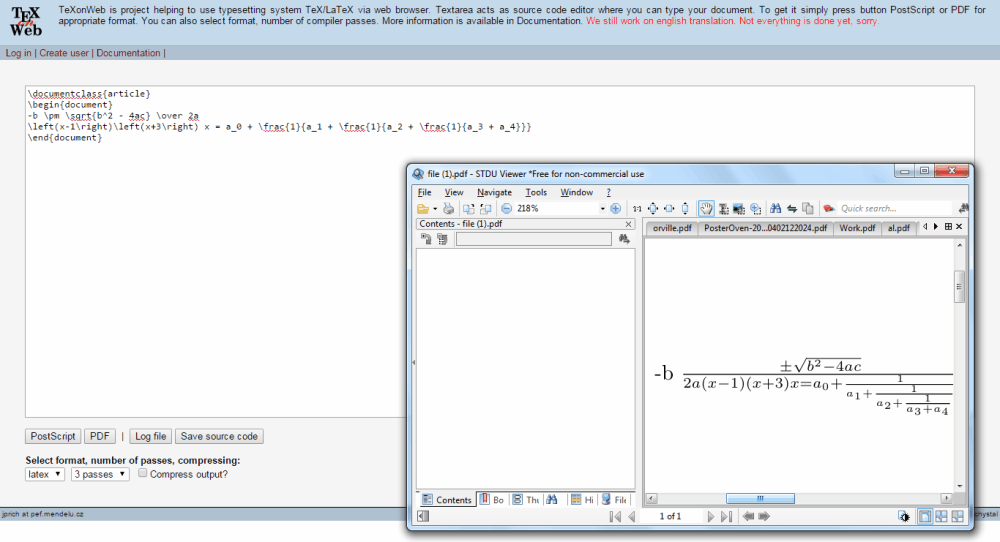Select the image selection tool
This screenshot has height=542, width=1000.
tap(739, 209)
